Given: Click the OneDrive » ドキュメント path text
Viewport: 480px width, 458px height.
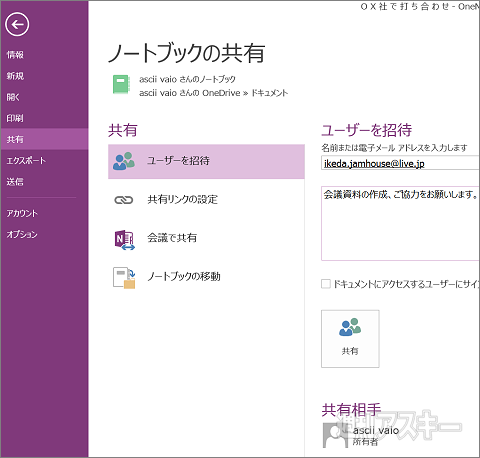Looking at the screenshot, I should tap(213, 93).
